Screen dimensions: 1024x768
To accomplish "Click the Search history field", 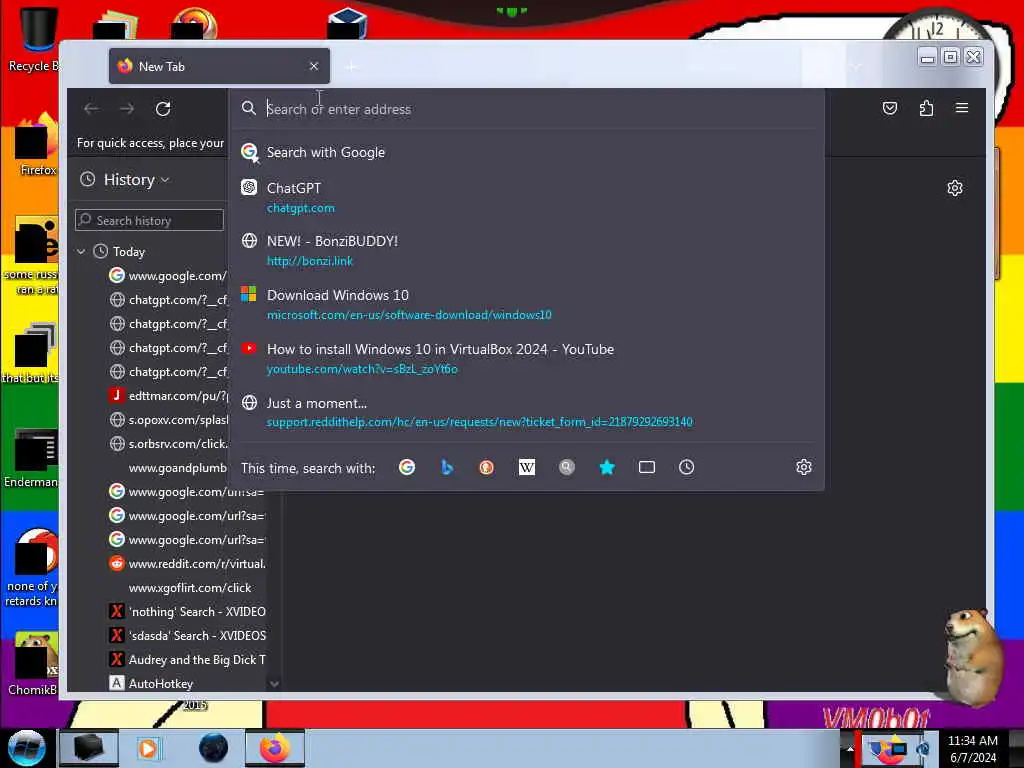I will 150,220.
